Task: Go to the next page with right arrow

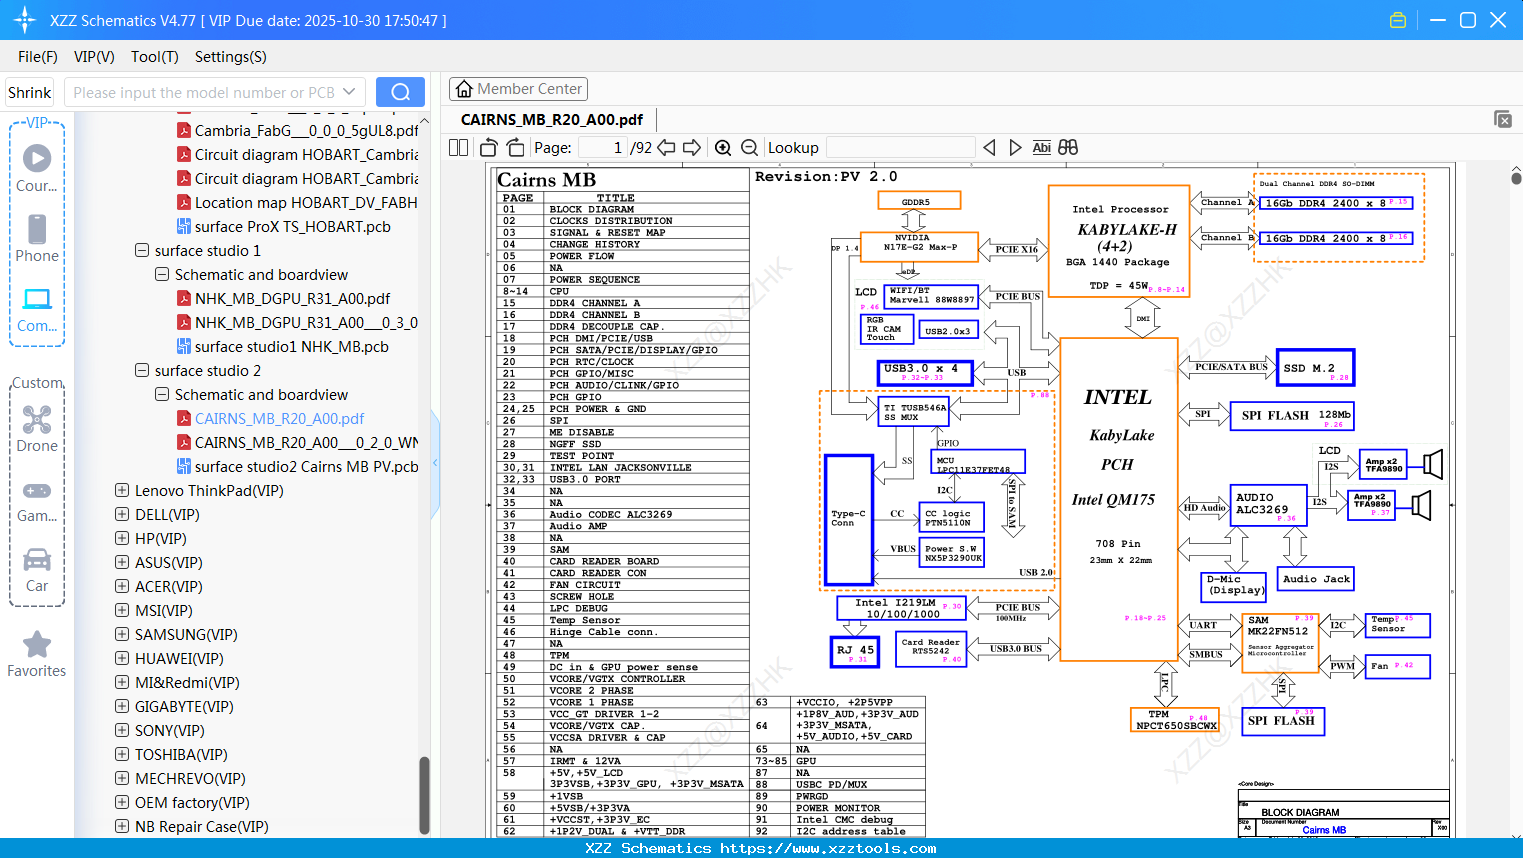Action: pyautogui.click(x=692, y=147)
